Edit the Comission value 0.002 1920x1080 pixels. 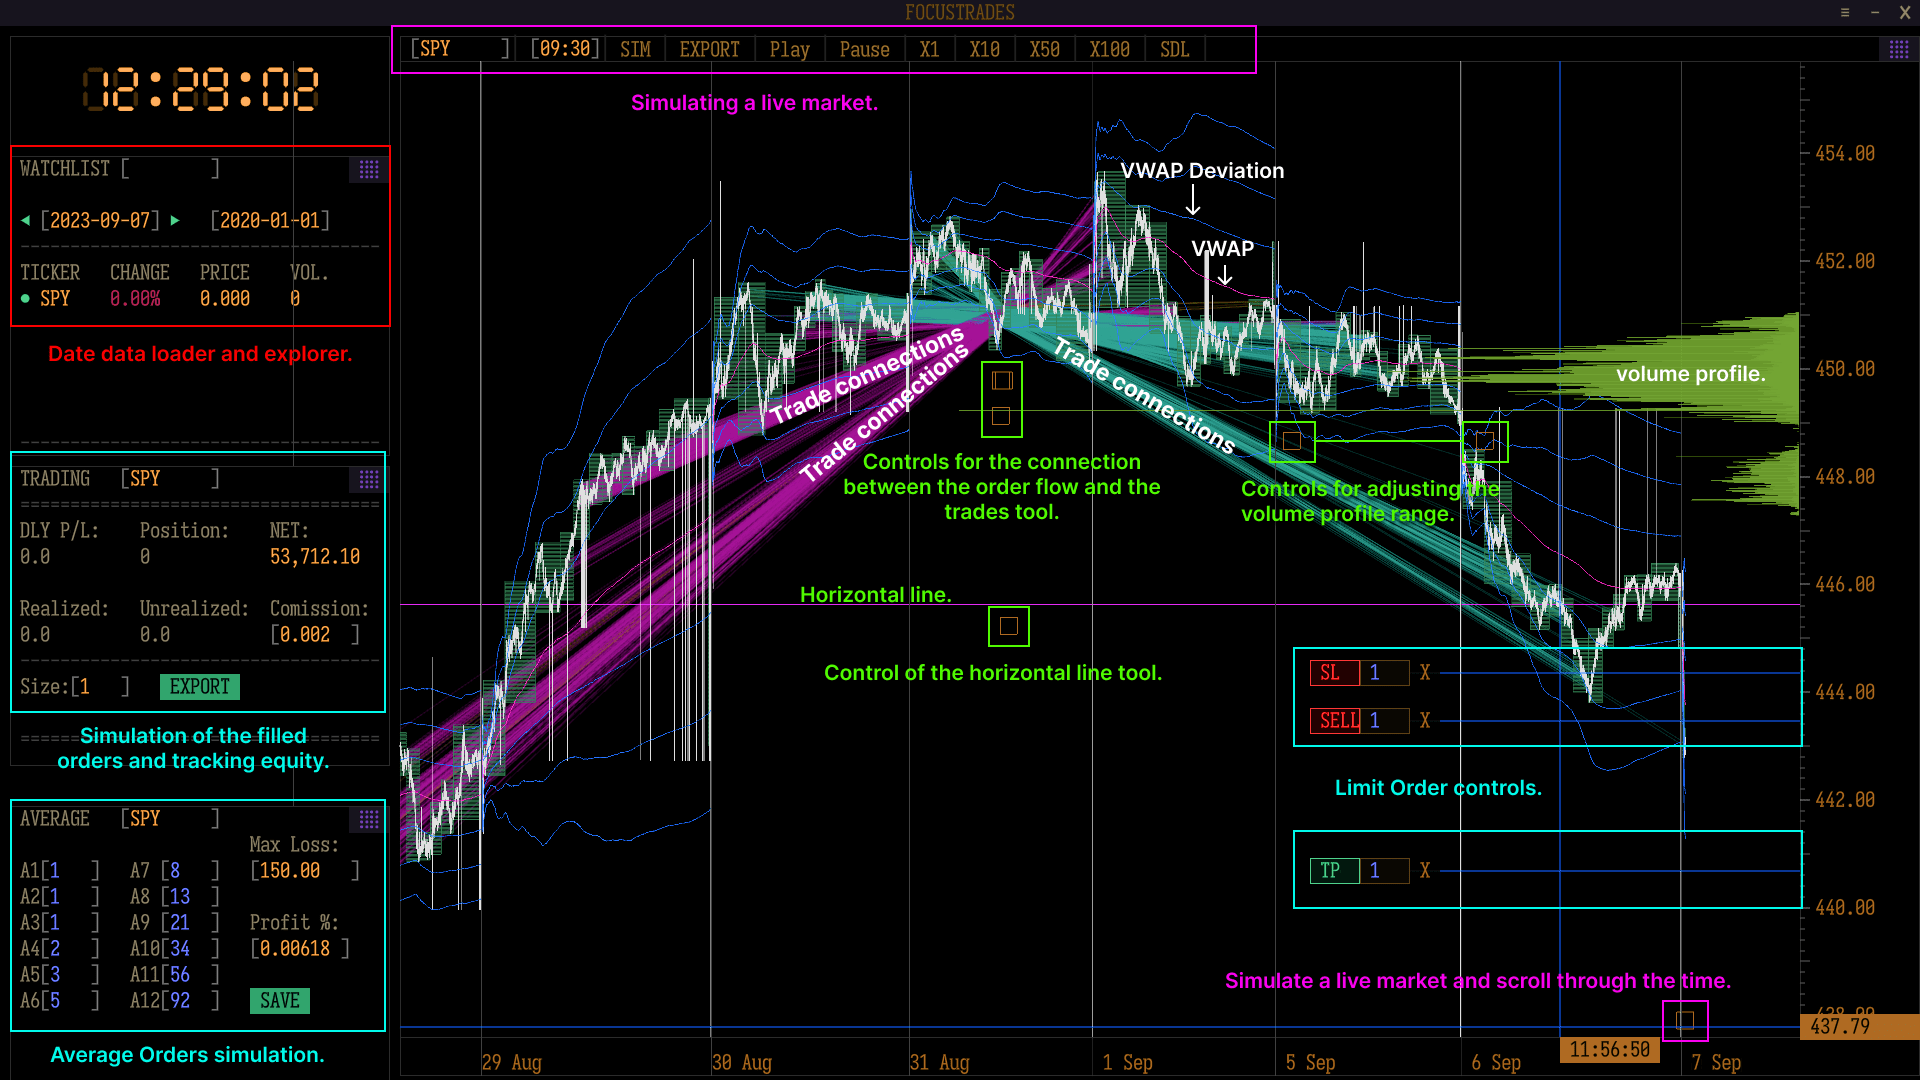pos(314,635)
